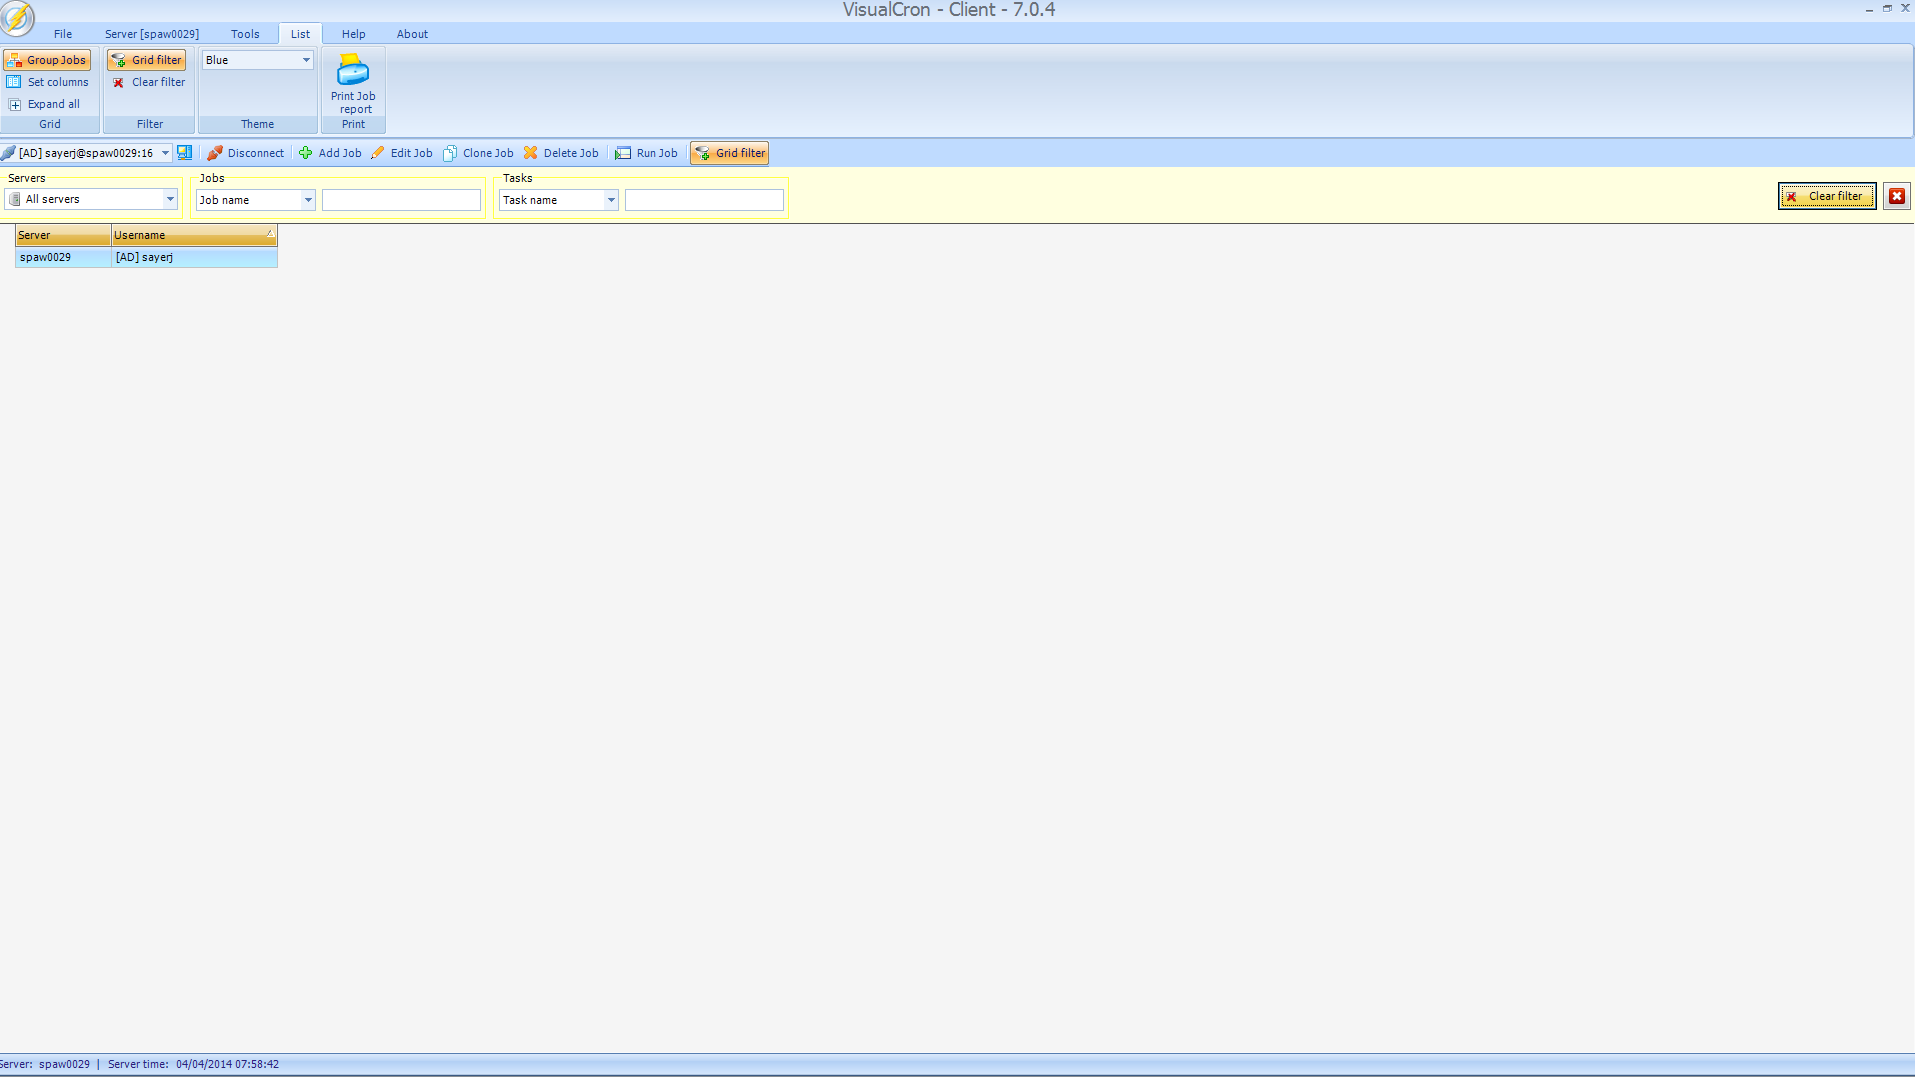The height and width of the screenshot is (1077, 1915).
Task: Toggle Group Jobs in the ribbon
Action: (47, 60)
